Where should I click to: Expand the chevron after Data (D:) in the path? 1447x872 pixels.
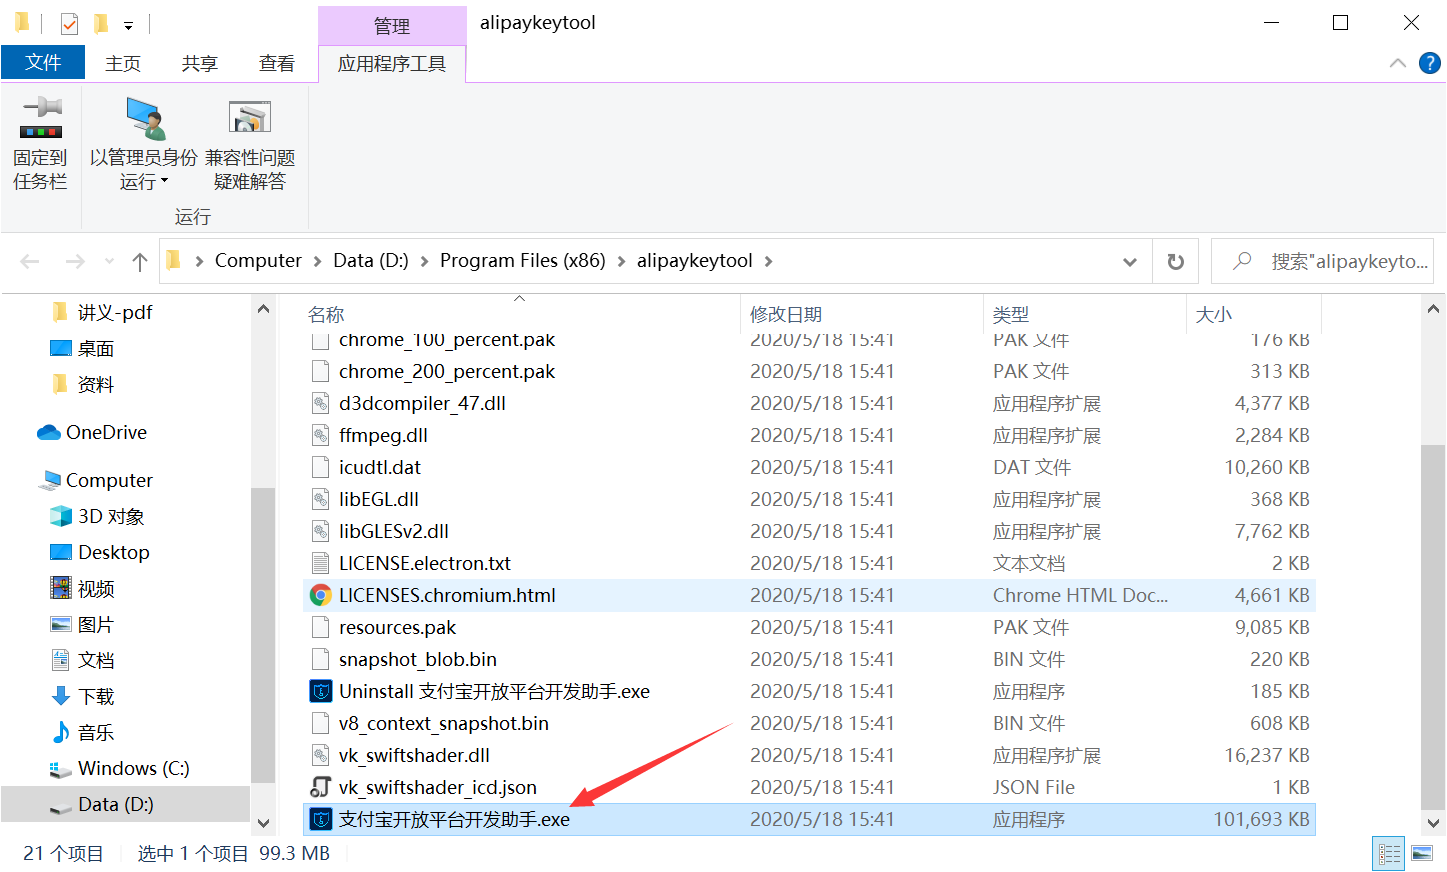point(424,262)
